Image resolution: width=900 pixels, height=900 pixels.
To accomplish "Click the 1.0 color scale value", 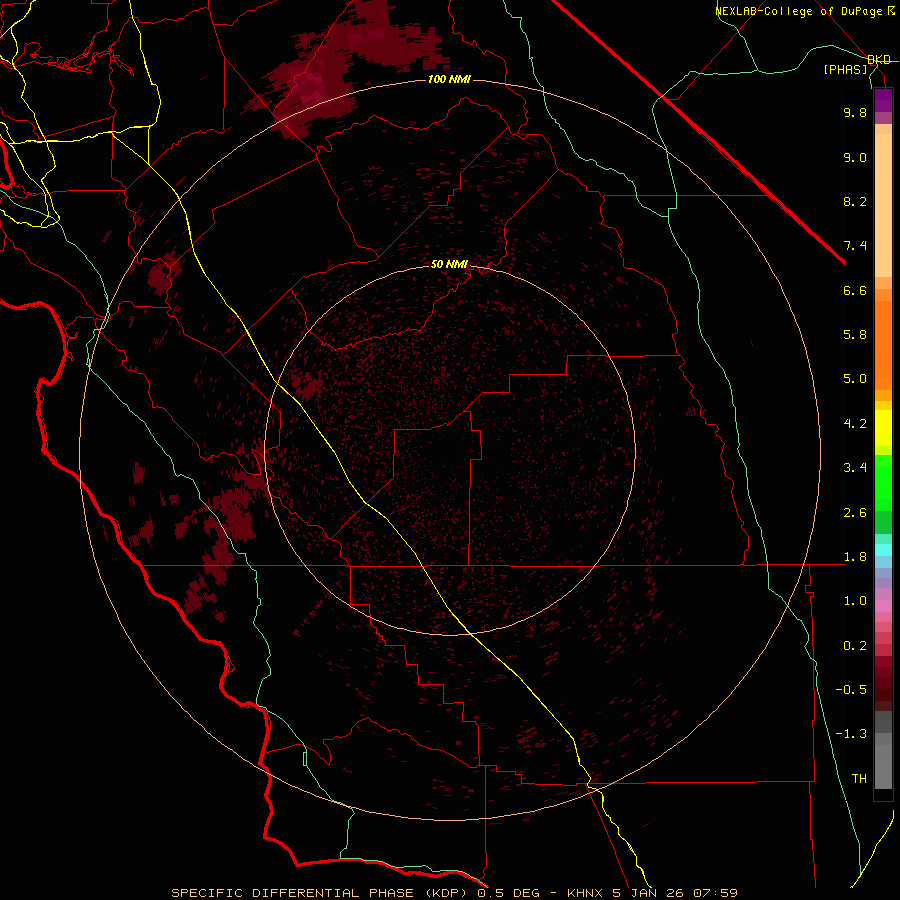I will pyautogui.click(x=855, y=601).
